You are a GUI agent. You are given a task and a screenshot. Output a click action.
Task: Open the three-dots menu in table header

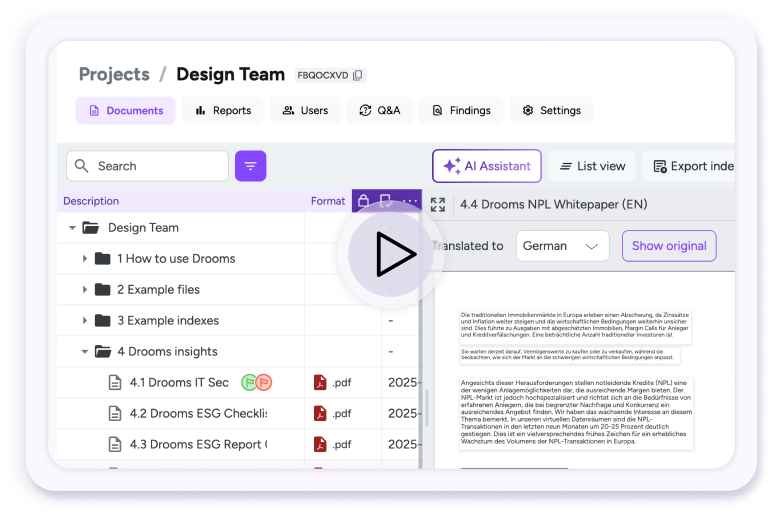coord(410,201)
